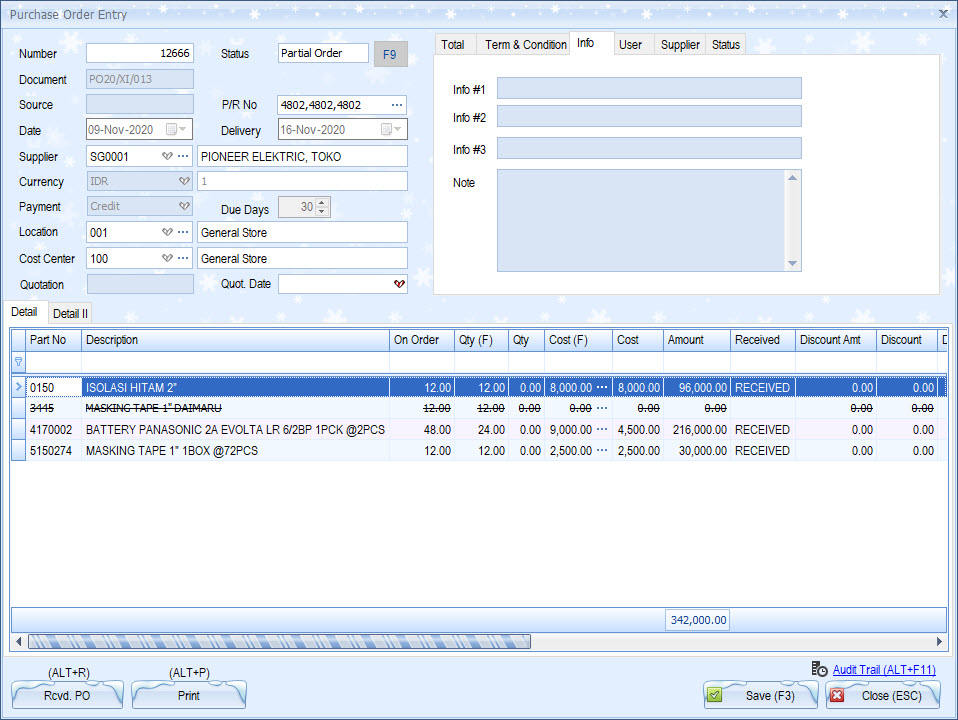The image size is (958, 720).
Task: Select the BATTERY PANASONIC row selector
Action: pos(18,430)
